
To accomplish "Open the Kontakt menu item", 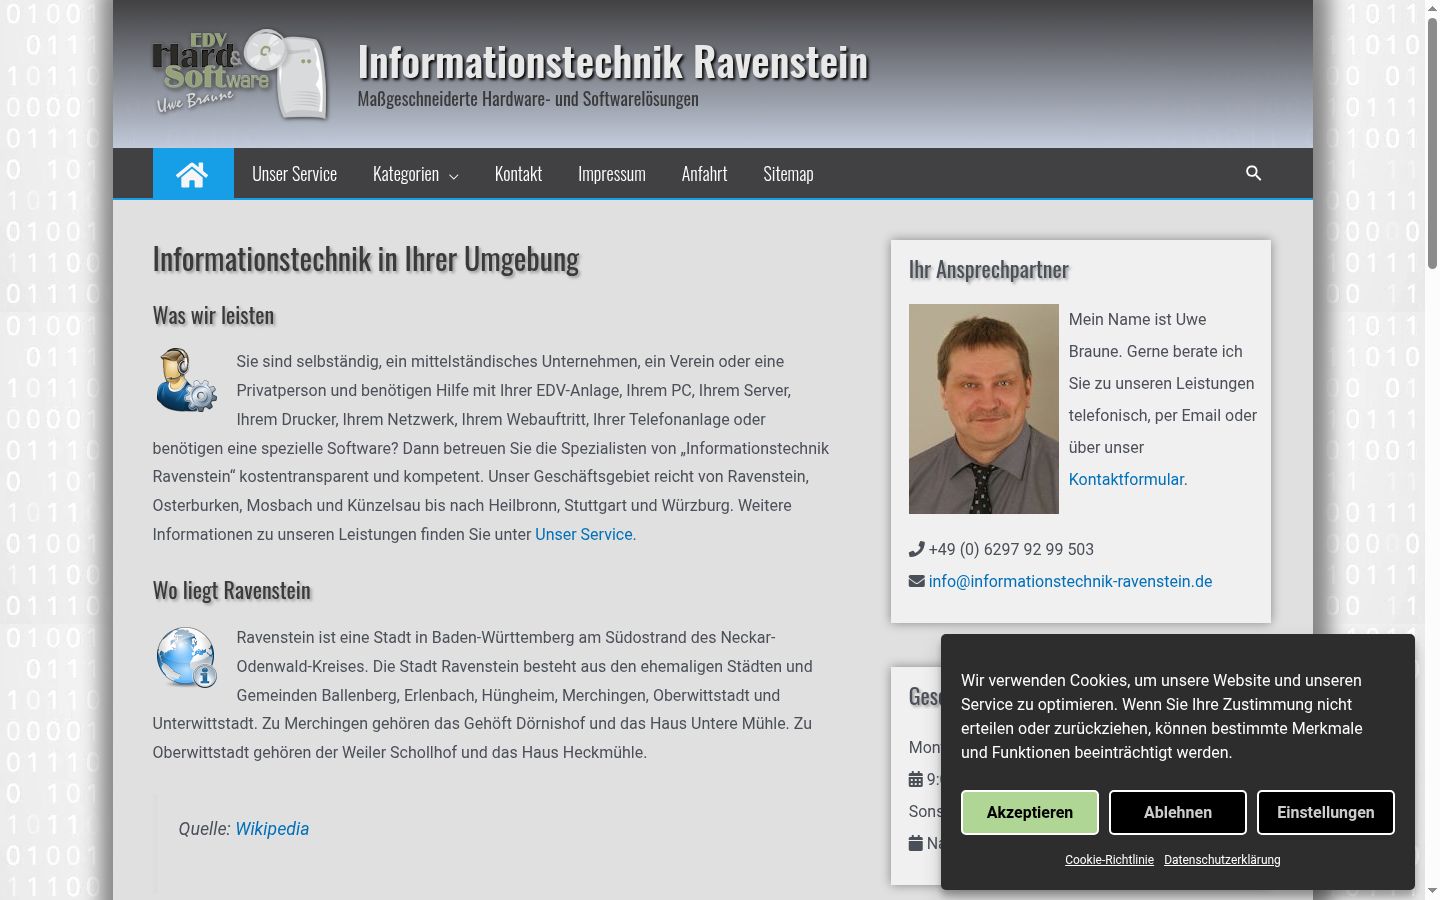I will [518, 174].
